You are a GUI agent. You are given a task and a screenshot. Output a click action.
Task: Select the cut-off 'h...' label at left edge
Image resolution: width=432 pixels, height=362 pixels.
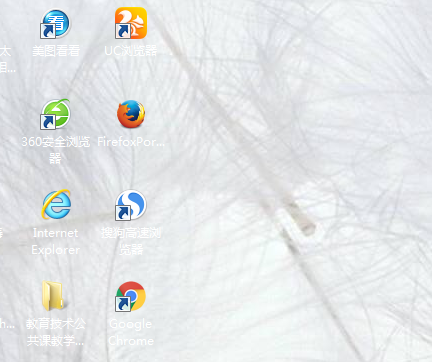click(7, 323)
